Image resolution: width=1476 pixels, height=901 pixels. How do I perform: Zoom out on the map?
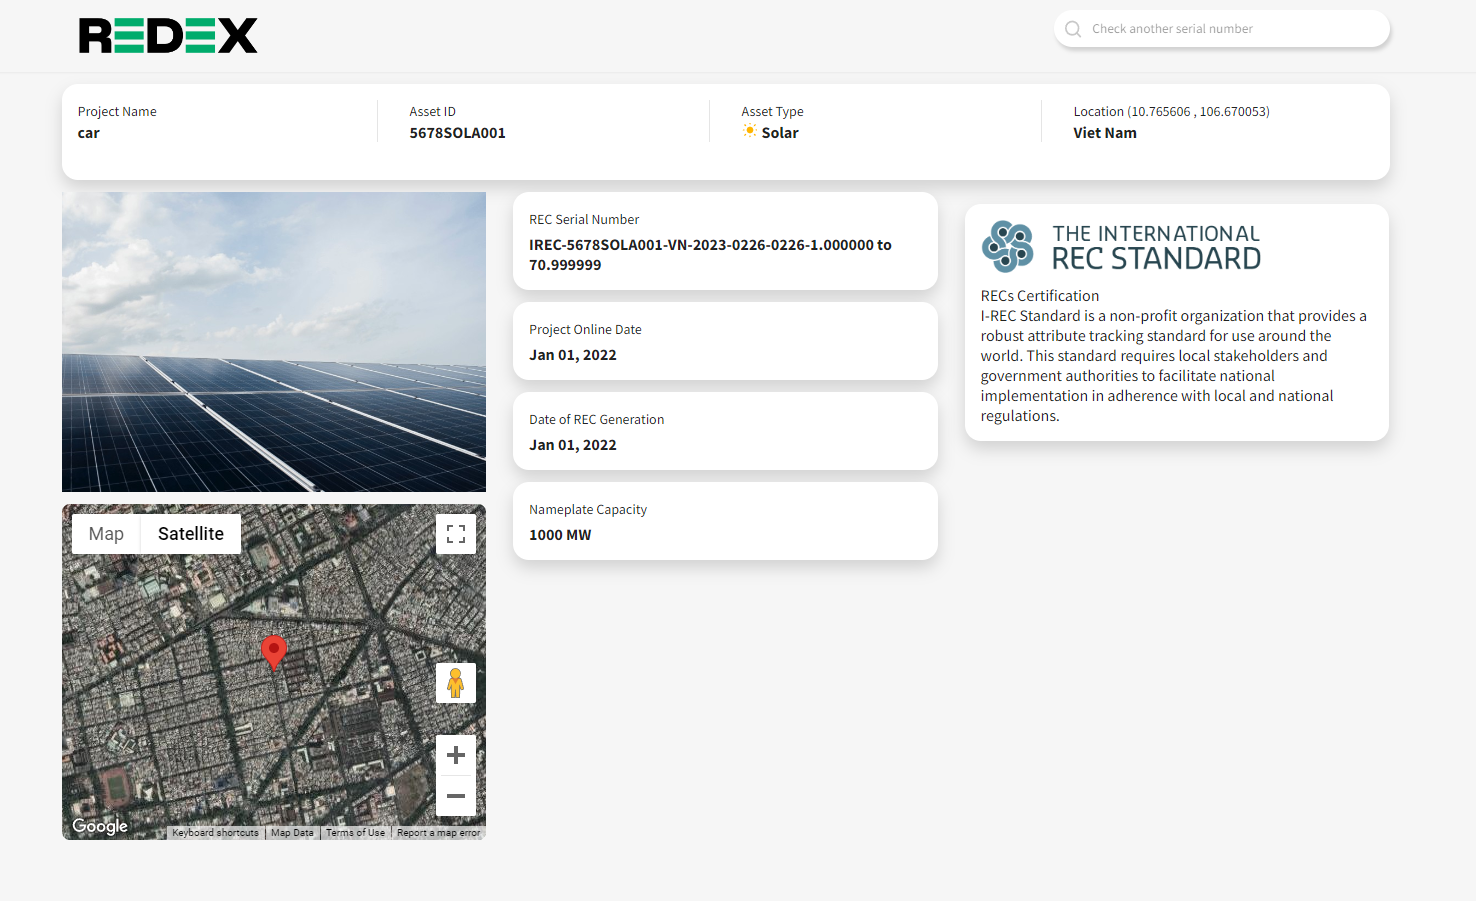456,796
